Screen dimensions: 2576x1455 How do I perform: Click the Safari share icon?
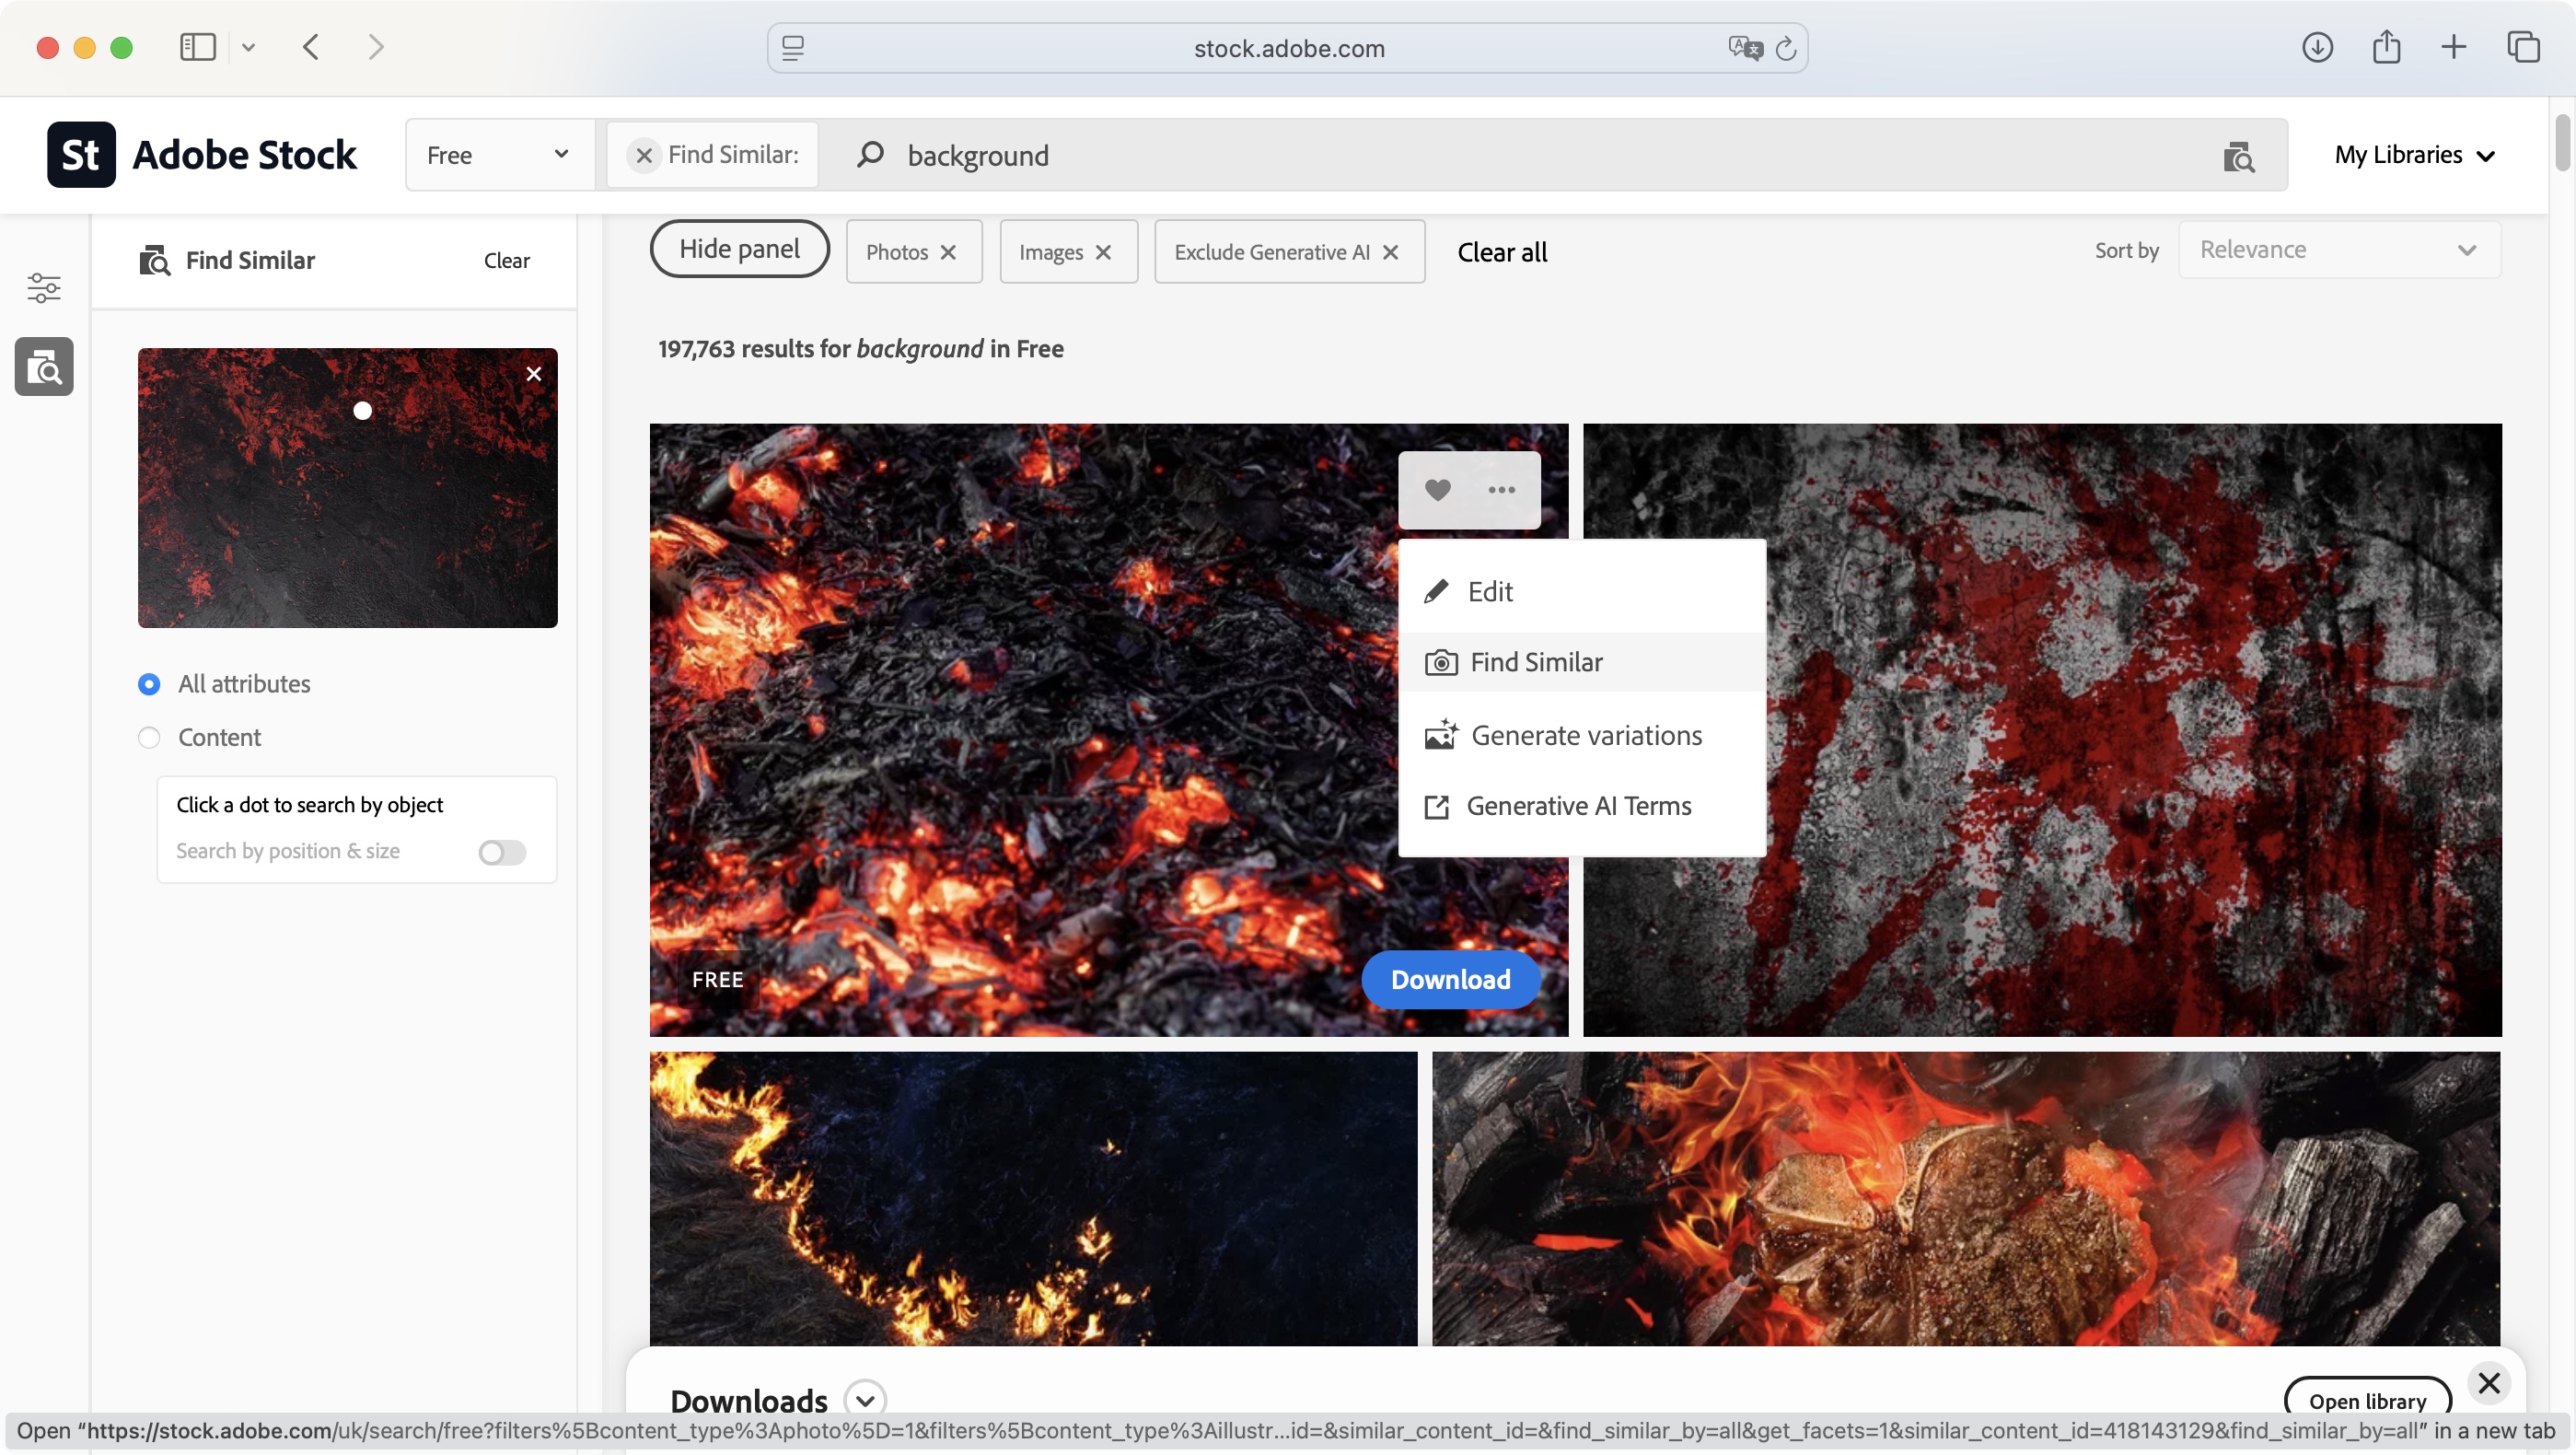[x=2386, y=46]
